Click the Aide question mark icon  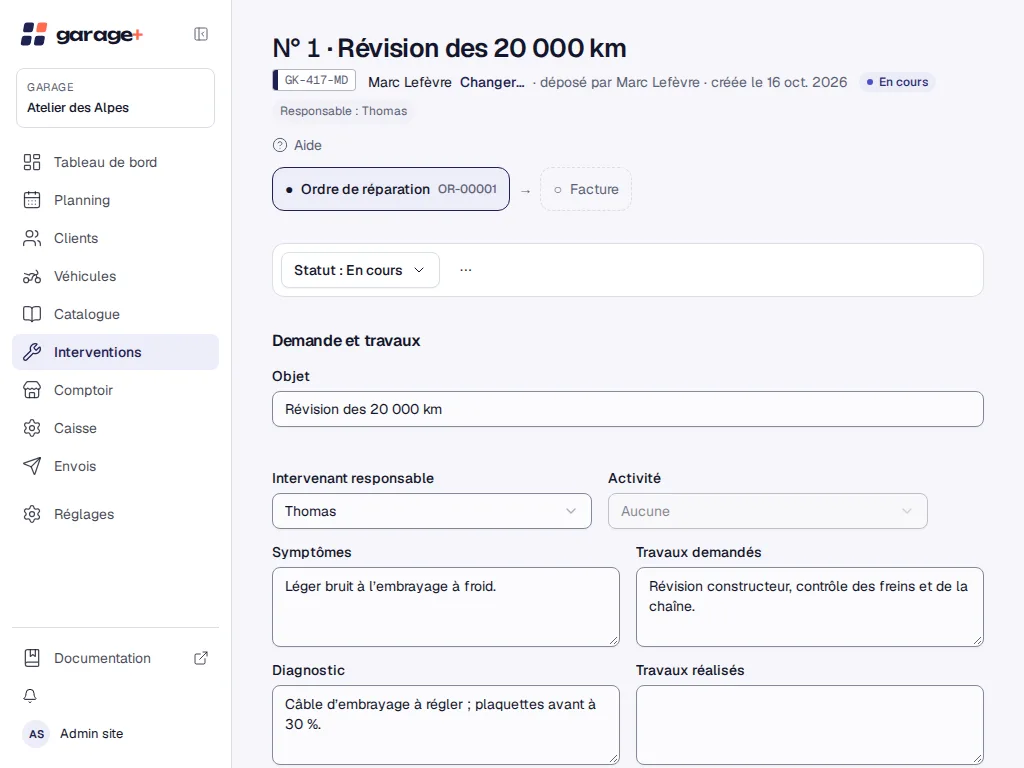(280, 145)
